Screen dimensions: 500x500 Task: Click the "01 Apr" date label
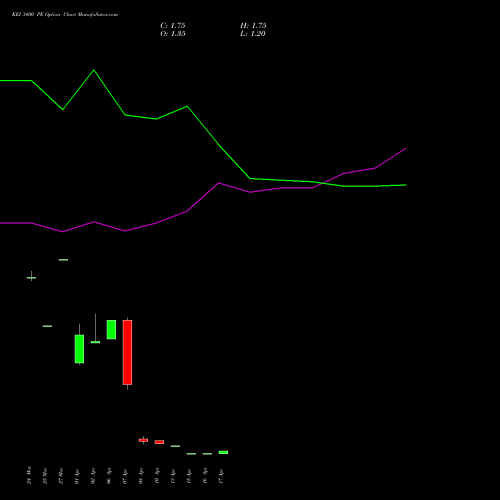click(77, 476)
